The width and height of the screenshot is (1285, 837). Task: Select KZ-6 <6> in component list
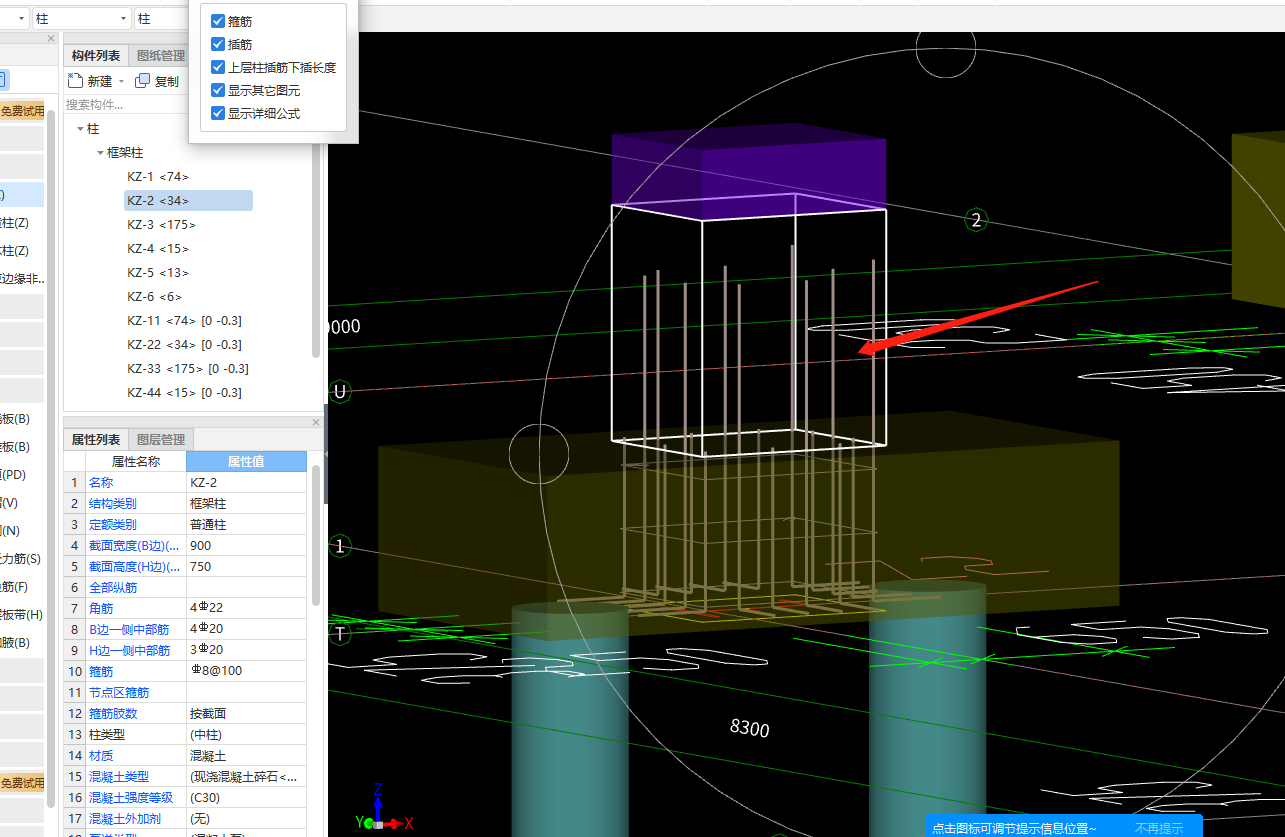coord(155,297)
